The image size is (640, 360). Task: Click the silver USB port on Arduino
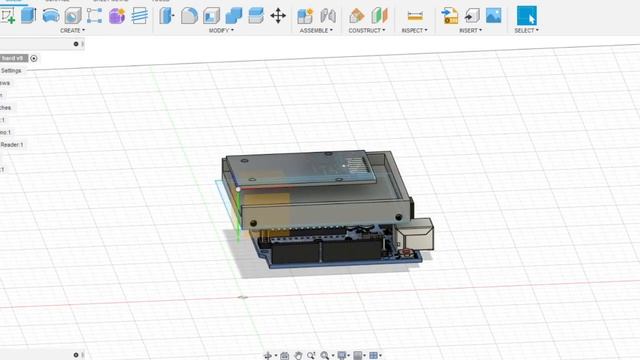coord(415,235)
